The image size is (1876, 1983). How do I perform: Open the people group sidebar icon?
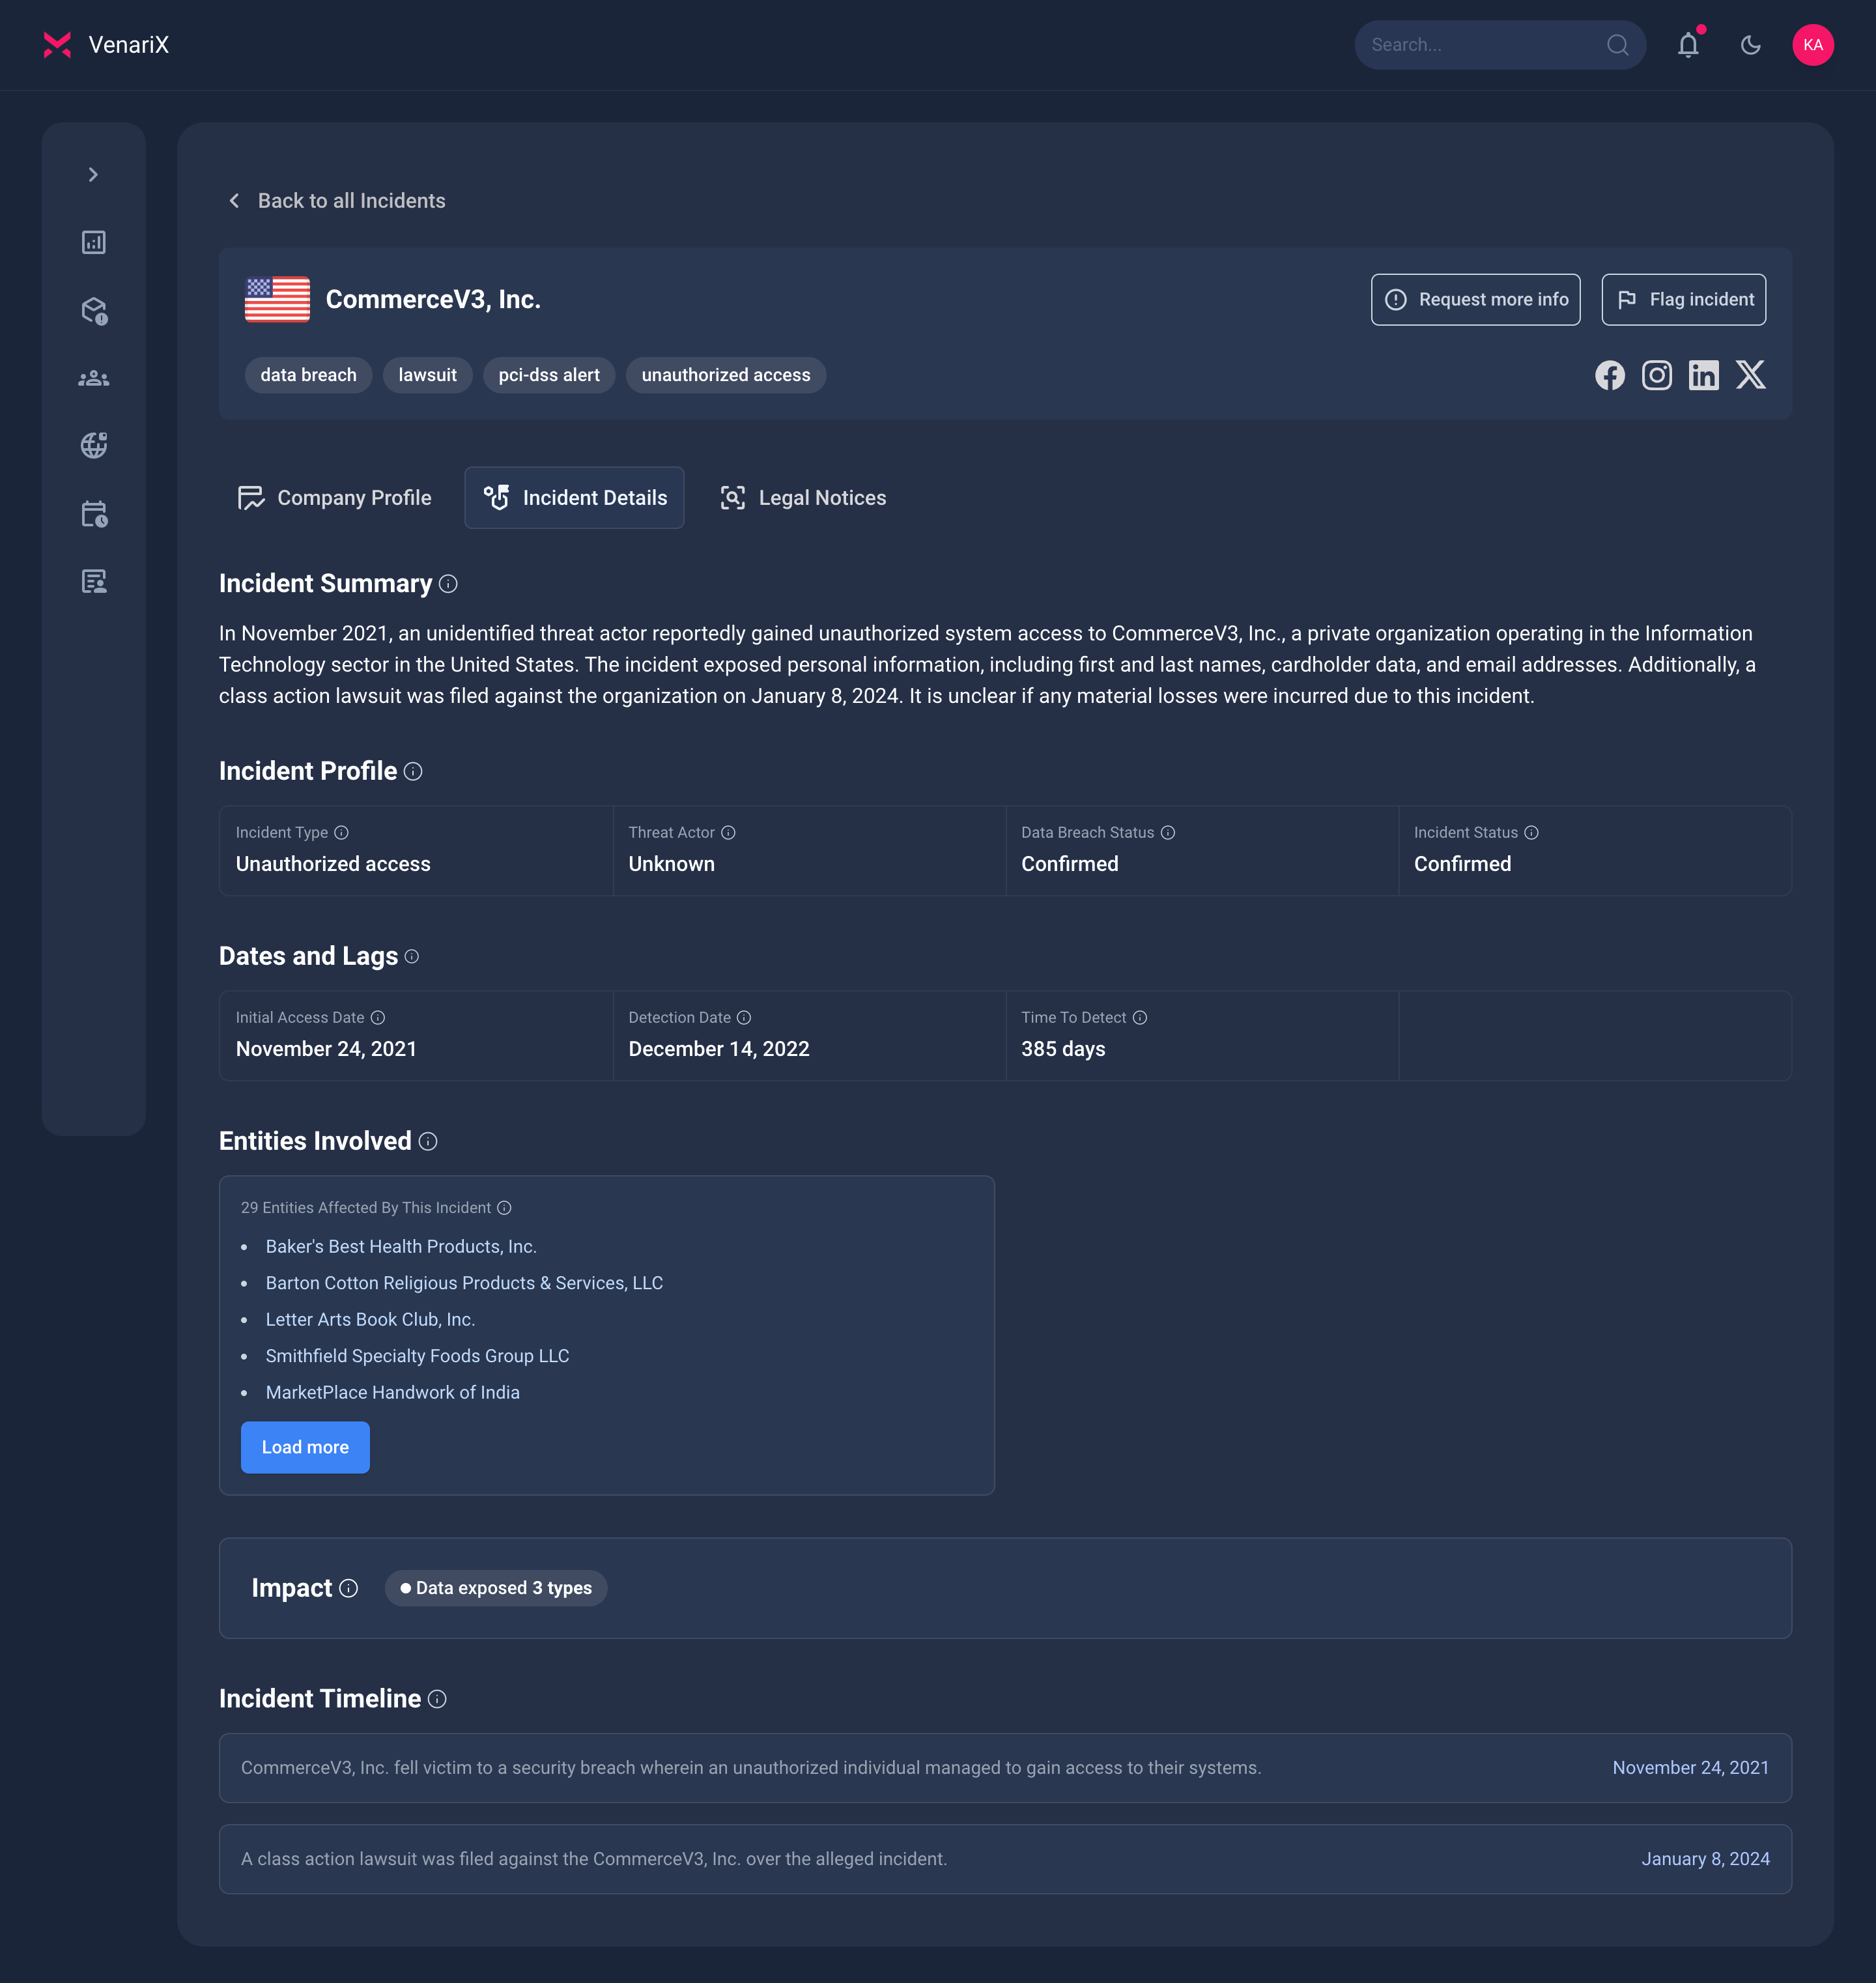click(x=94, y=378)
